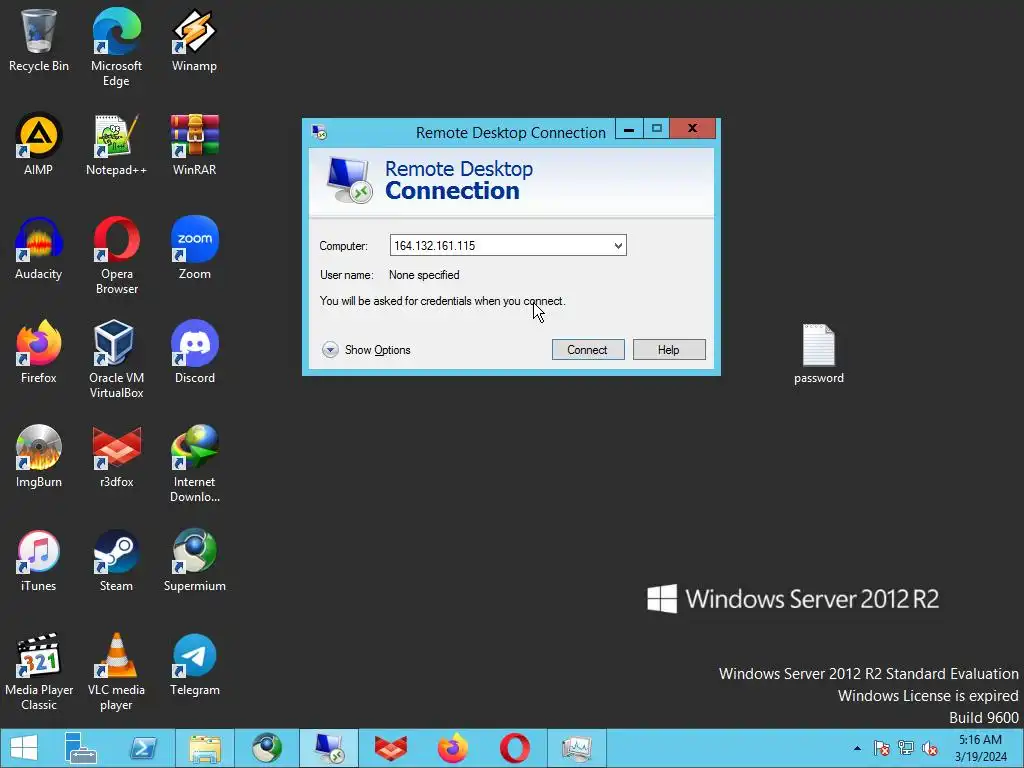This screenshot has height=768, width=1024.
Task: Select the Internet Download Manager desktop icon
Action: (x=194, y=462)
